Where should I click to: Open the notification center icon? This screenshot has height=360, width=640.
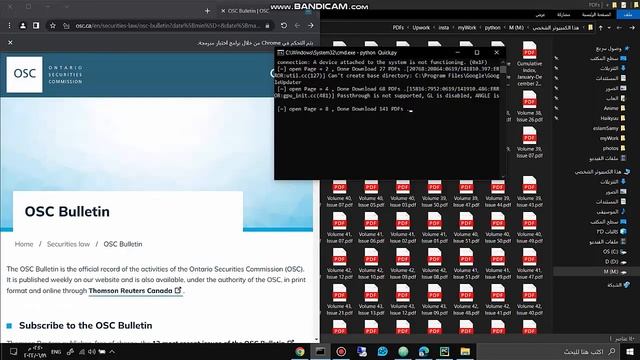13,351
